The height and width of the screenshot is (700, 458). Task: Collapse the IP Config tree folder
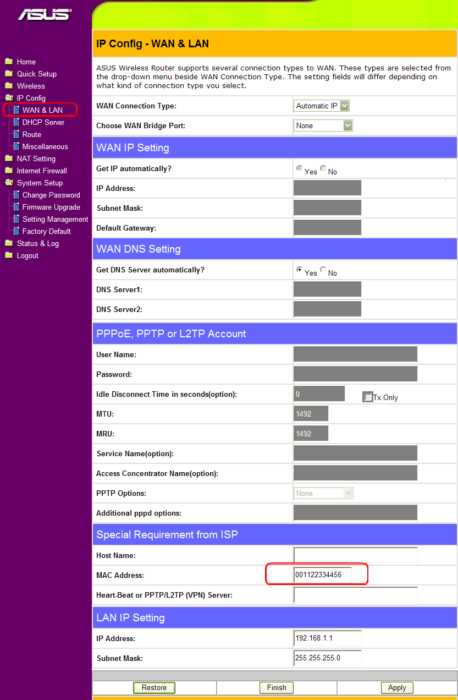[8, 97]
